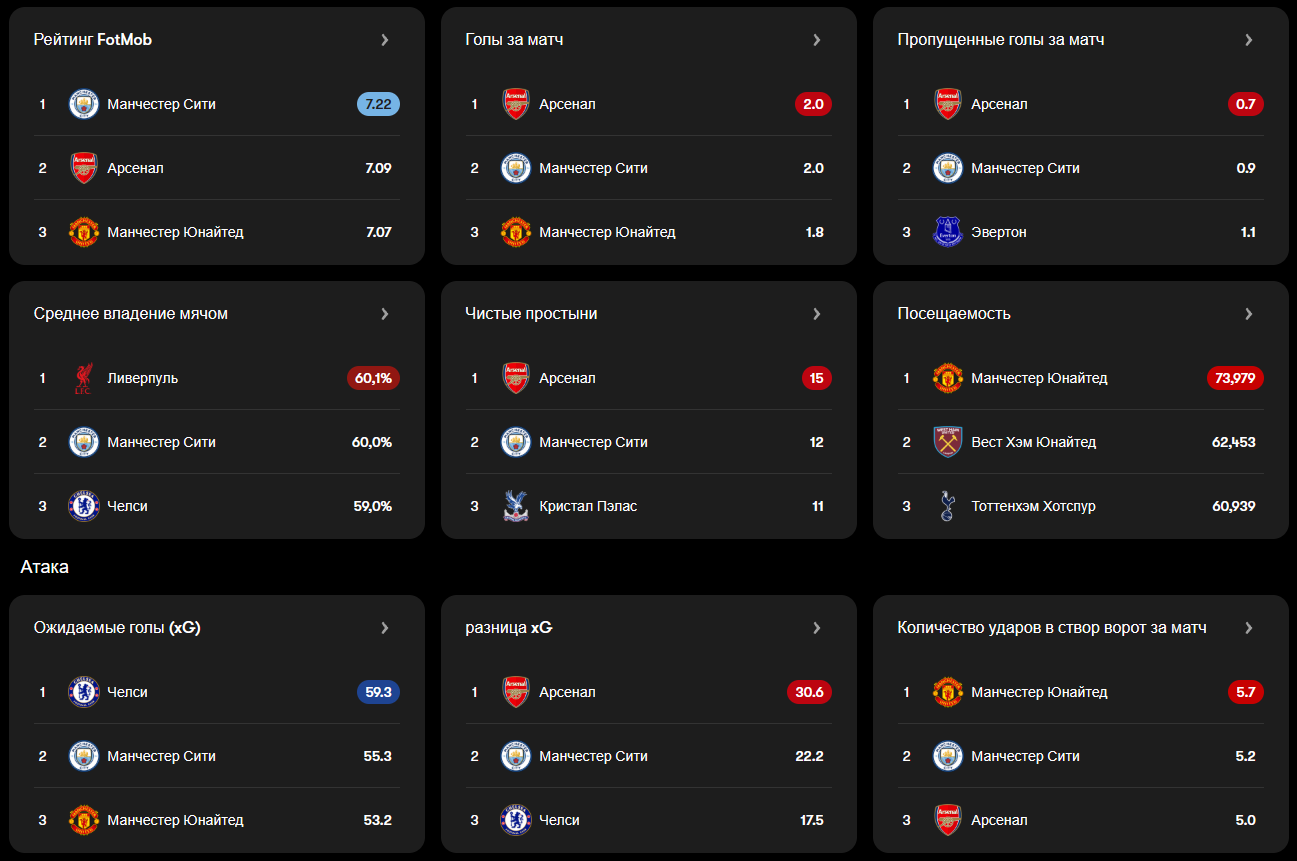Click the 59.3 xG value badge
This screenshot has height=861, width=1297.
point(378,692)
